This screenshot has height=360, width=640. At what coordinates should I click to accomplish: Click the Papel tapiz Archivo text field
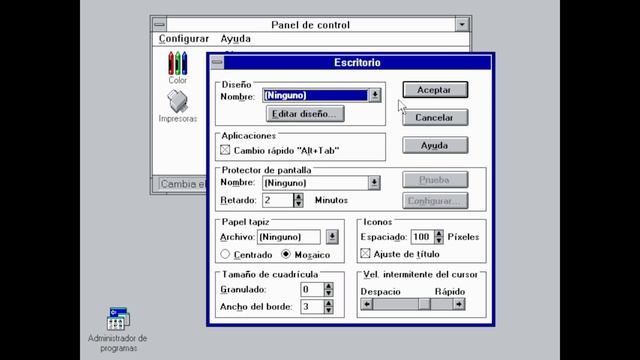(289, 237)
